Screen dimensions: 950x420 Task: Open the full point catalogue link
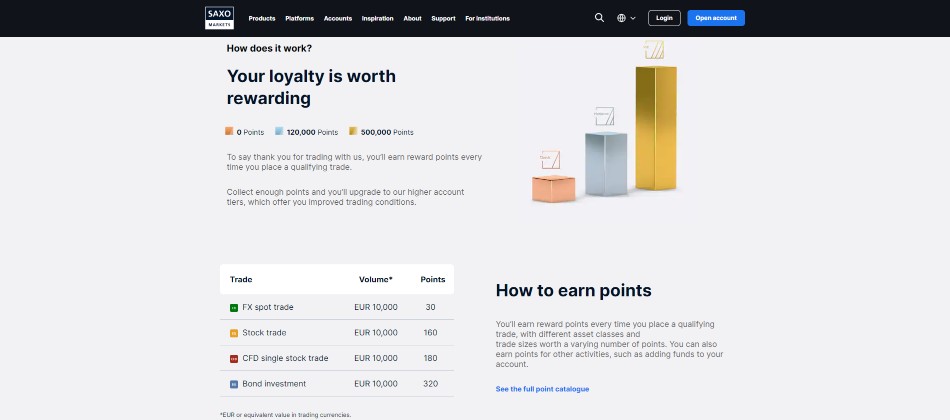tap(542, 388)
